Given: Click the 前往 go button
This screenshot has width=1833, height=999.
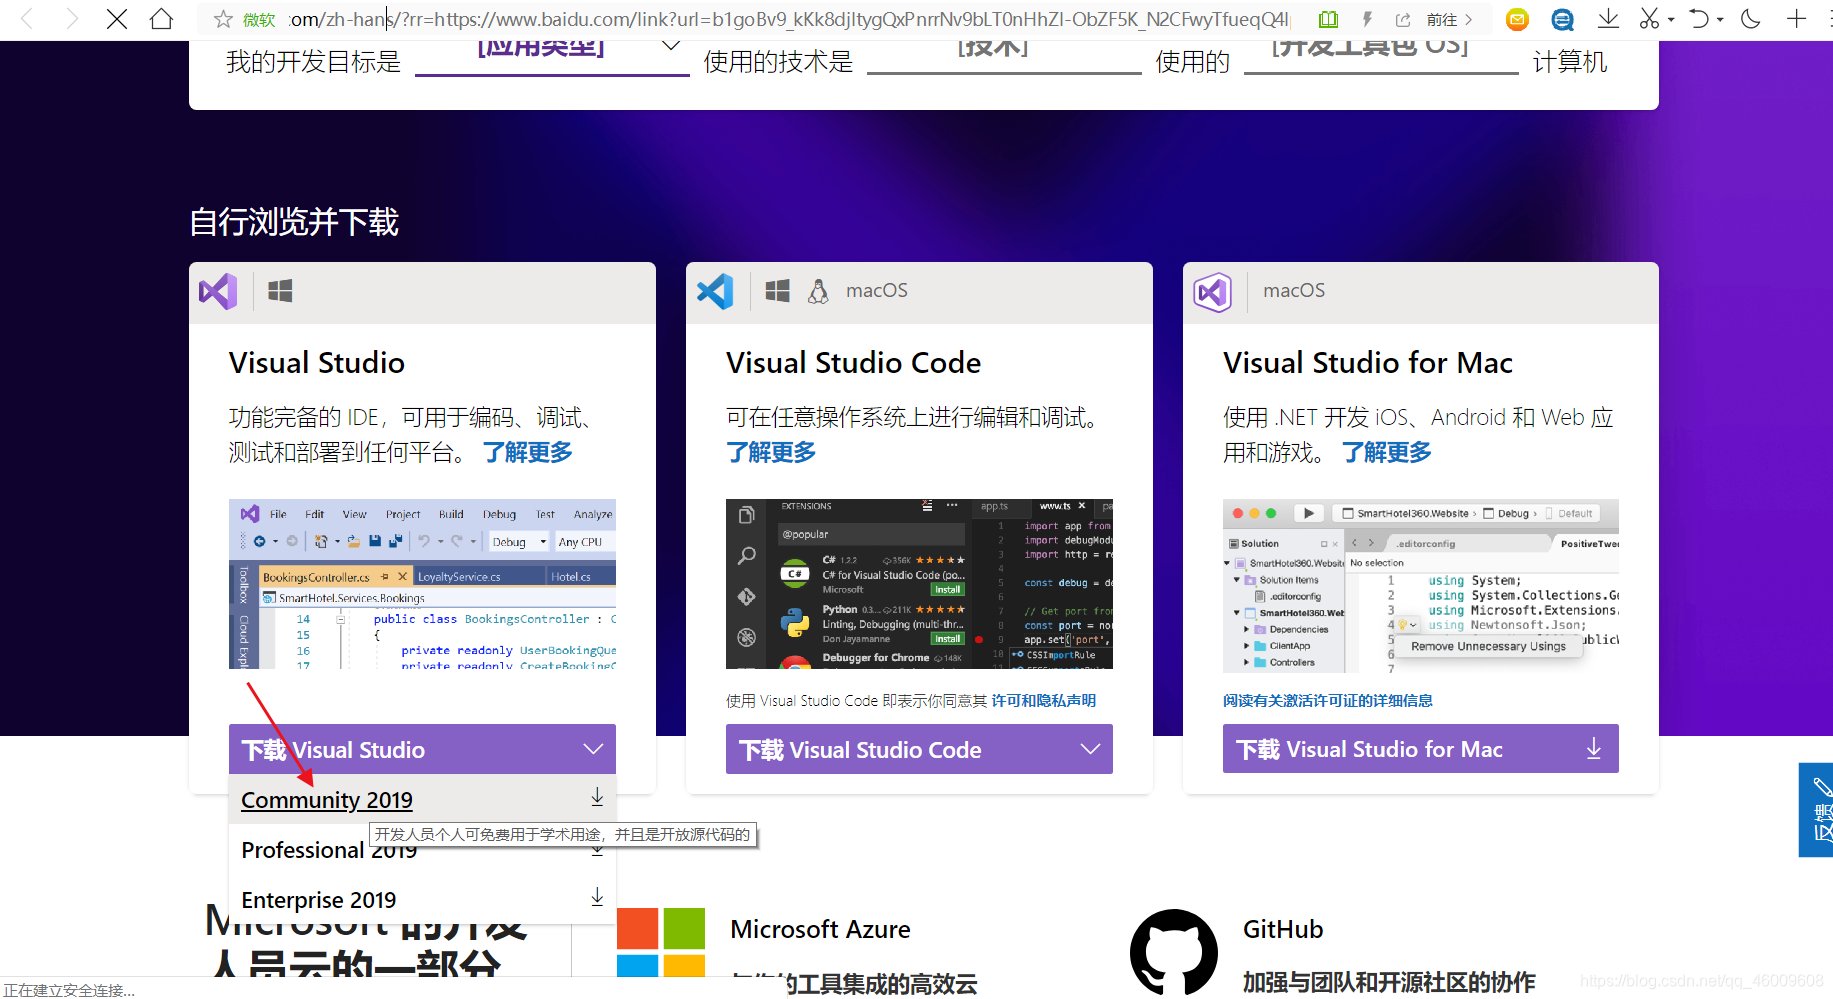Looking at the screenshot, I should (1449, 19).
